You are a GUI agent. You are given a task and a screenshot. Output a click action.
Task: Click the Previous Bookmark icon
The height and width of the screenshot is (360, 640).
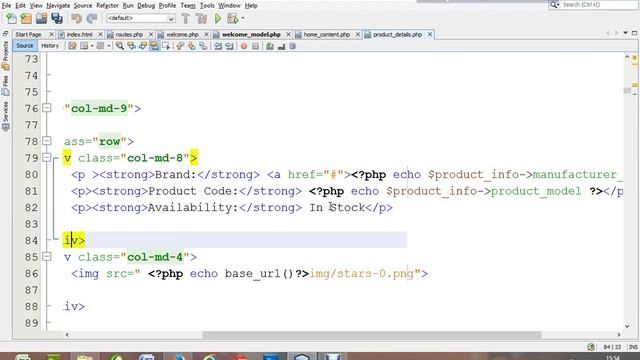(x=180, y=46)
